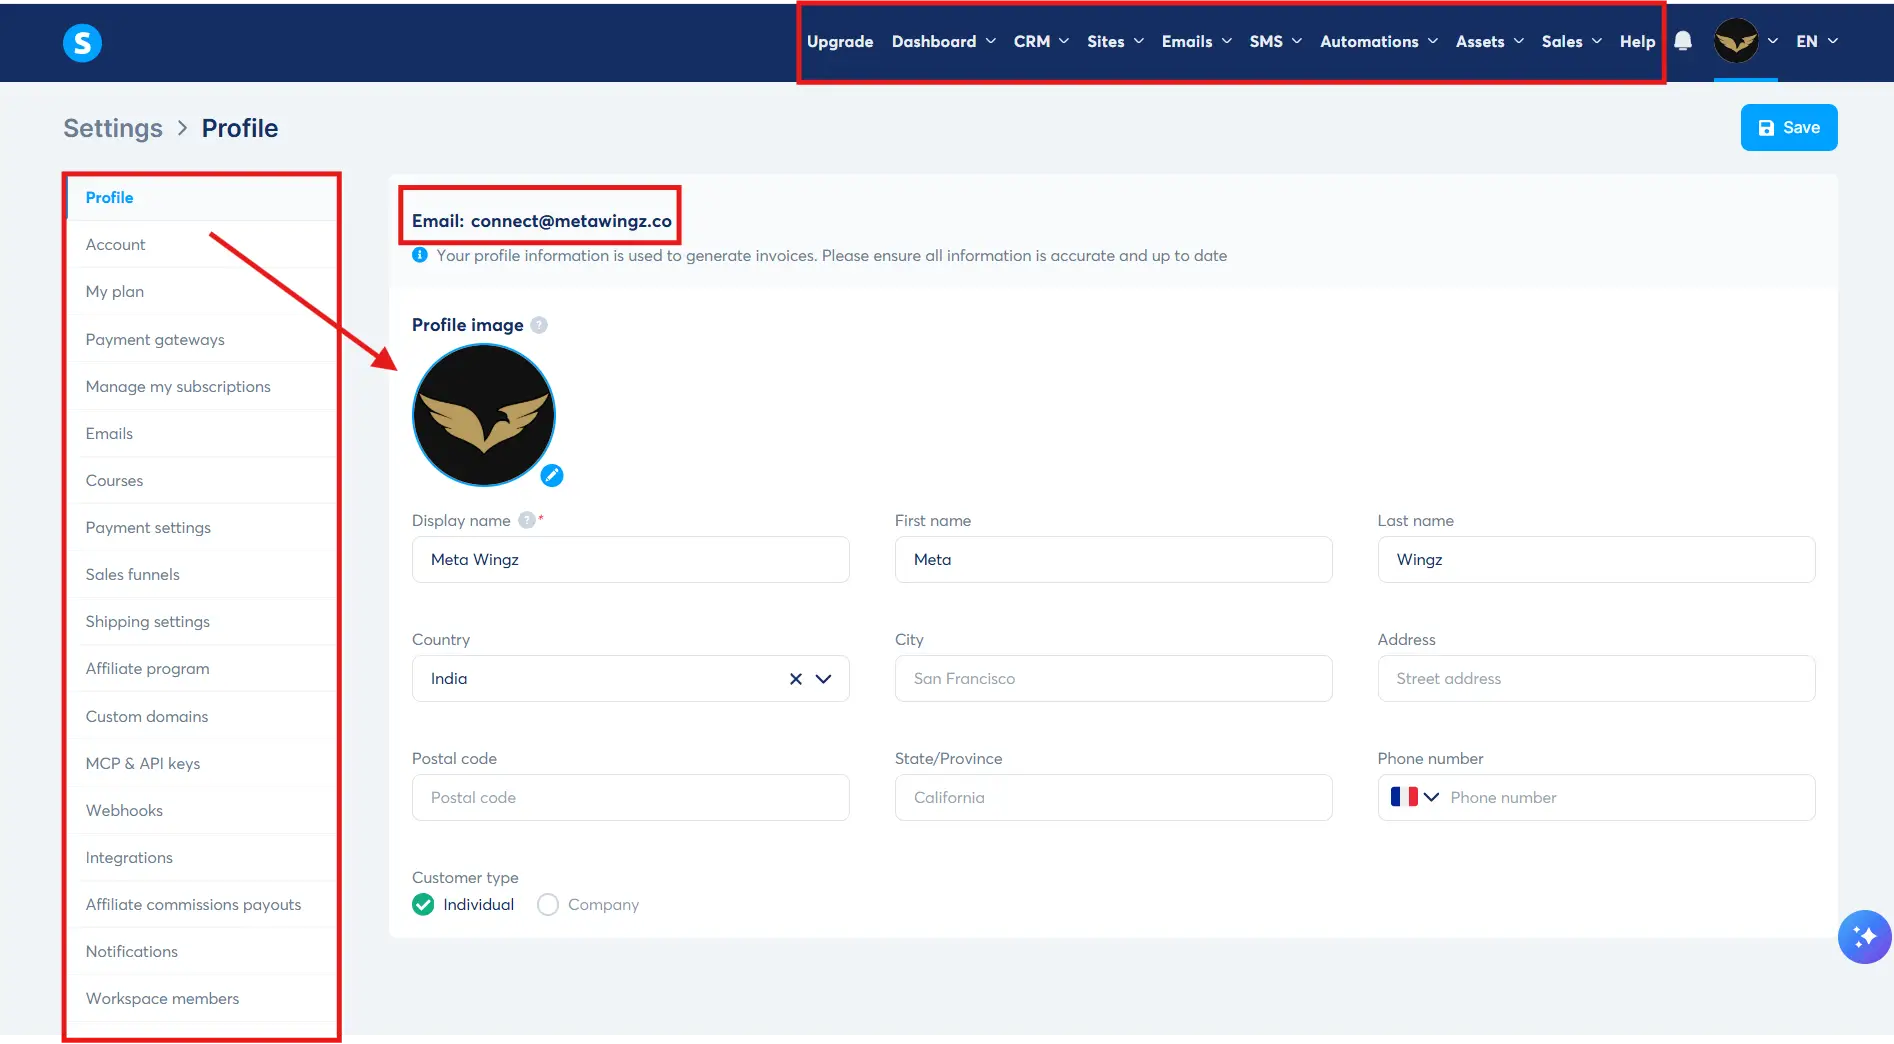Expand the SMS menu
1894x1044 pixels.
pos(1275,41)
